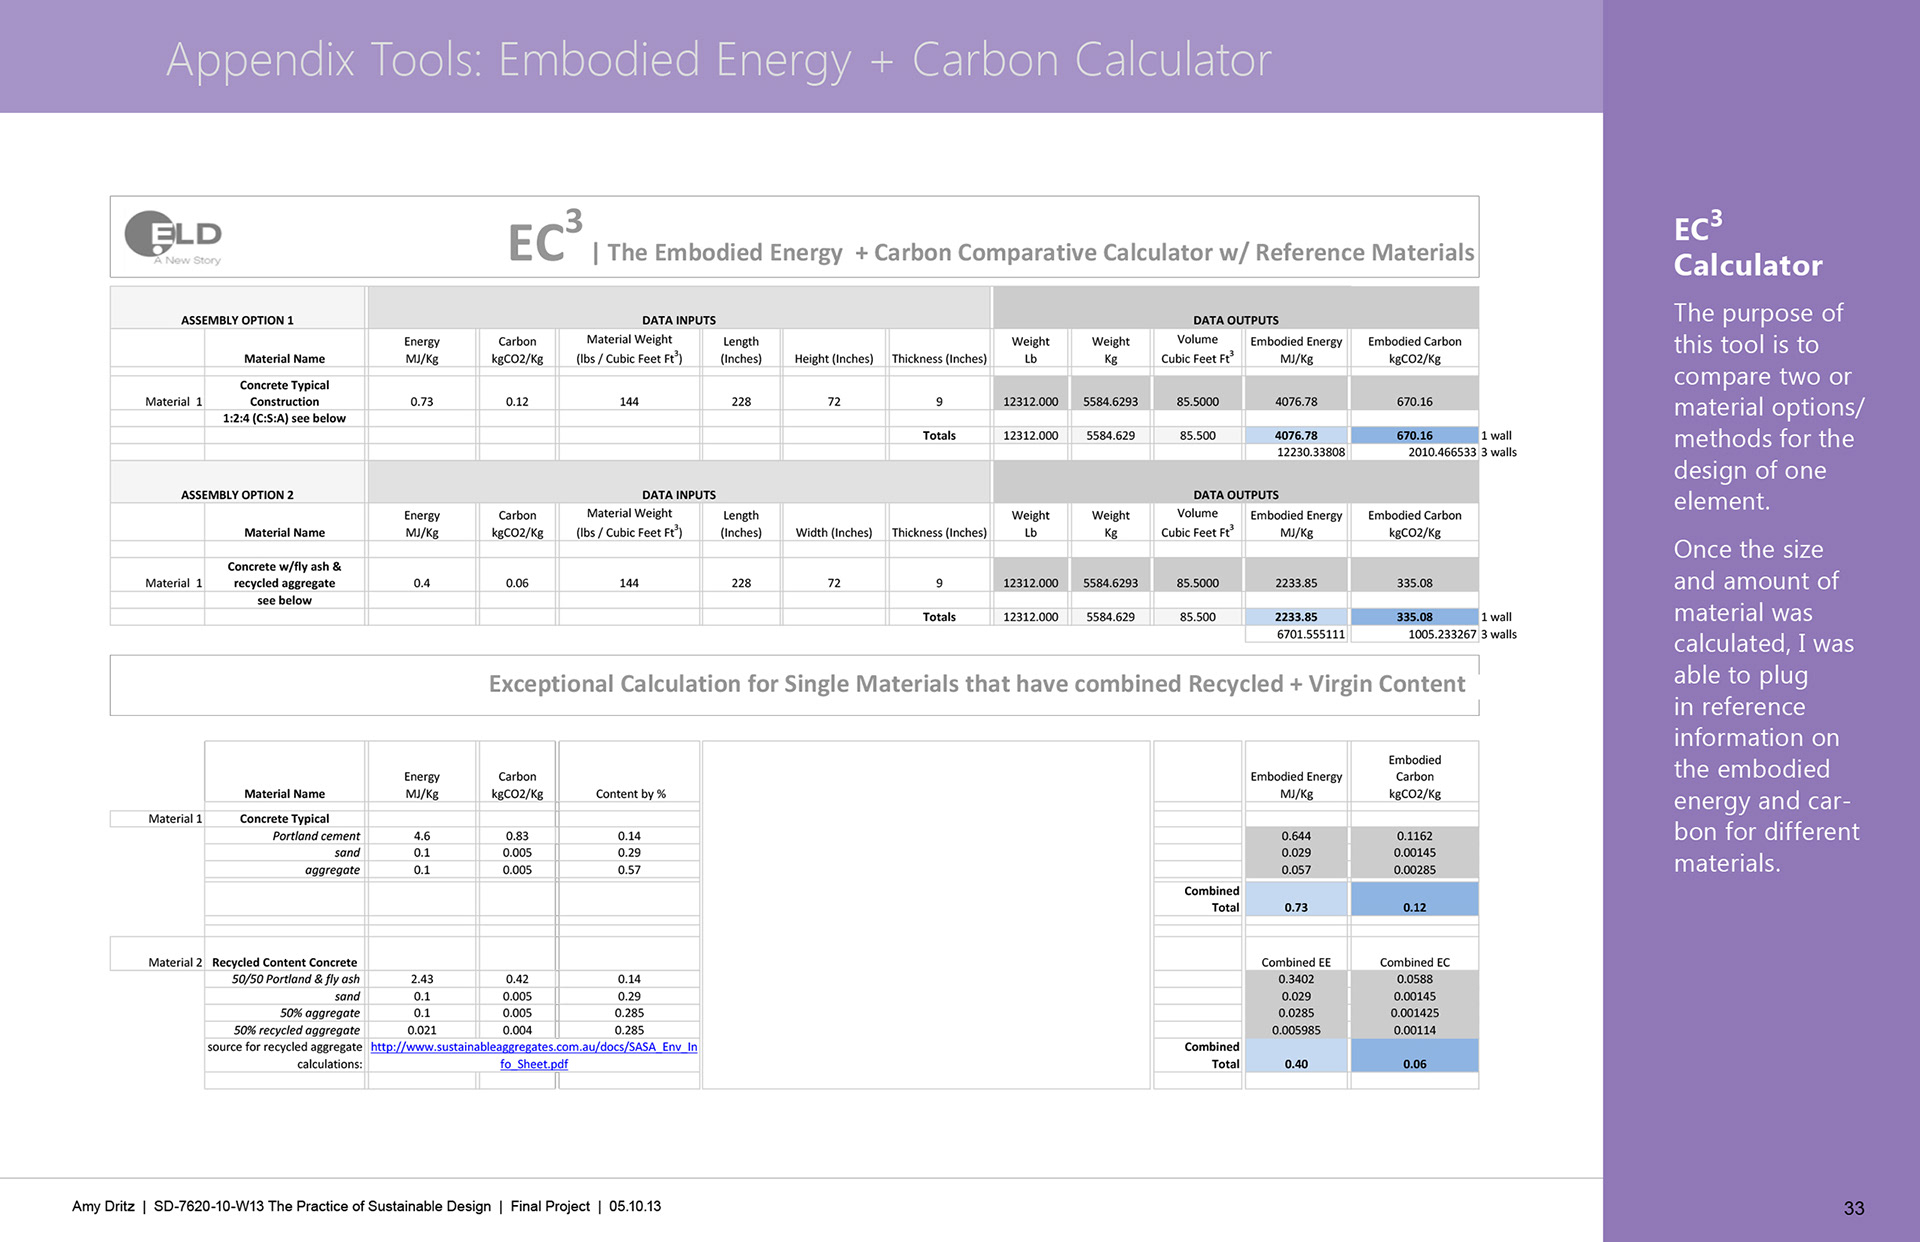
Task: Click the 0.644 embodied energy value
Action: click(x=1296, y=836)
